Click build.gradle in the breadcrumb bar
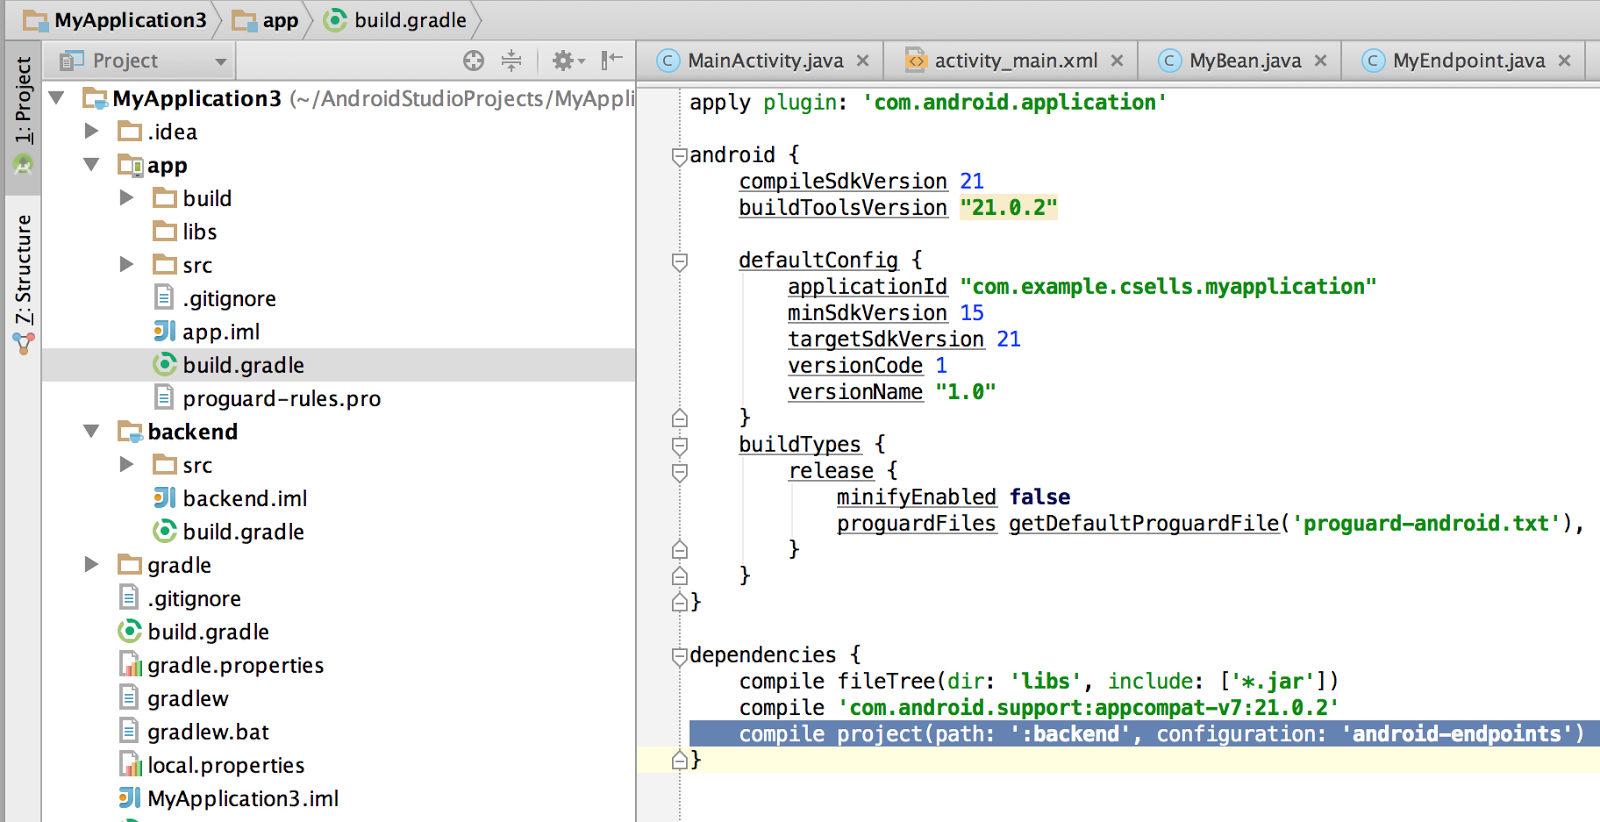The width and height of the screenshot is (1600, 822). click(x=396, y=20)
